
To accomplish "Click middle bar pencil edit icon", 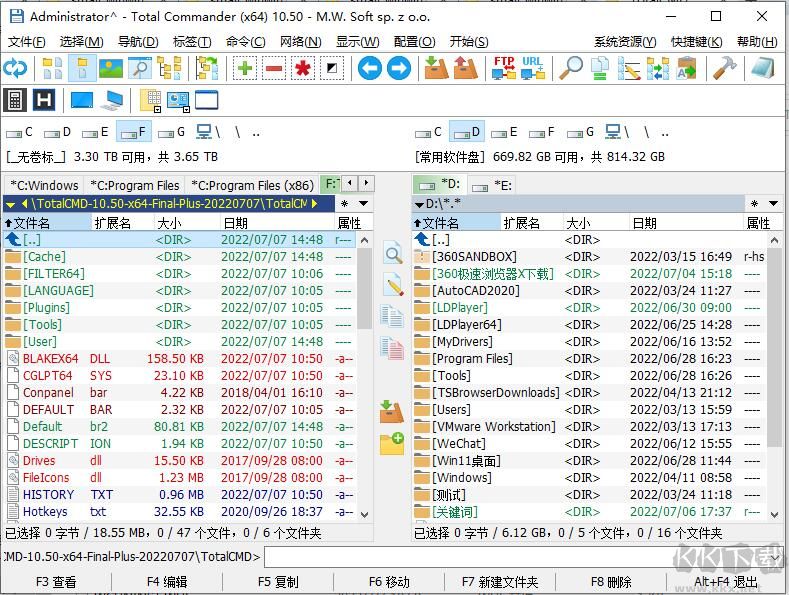I will click(x=392, y=284).
